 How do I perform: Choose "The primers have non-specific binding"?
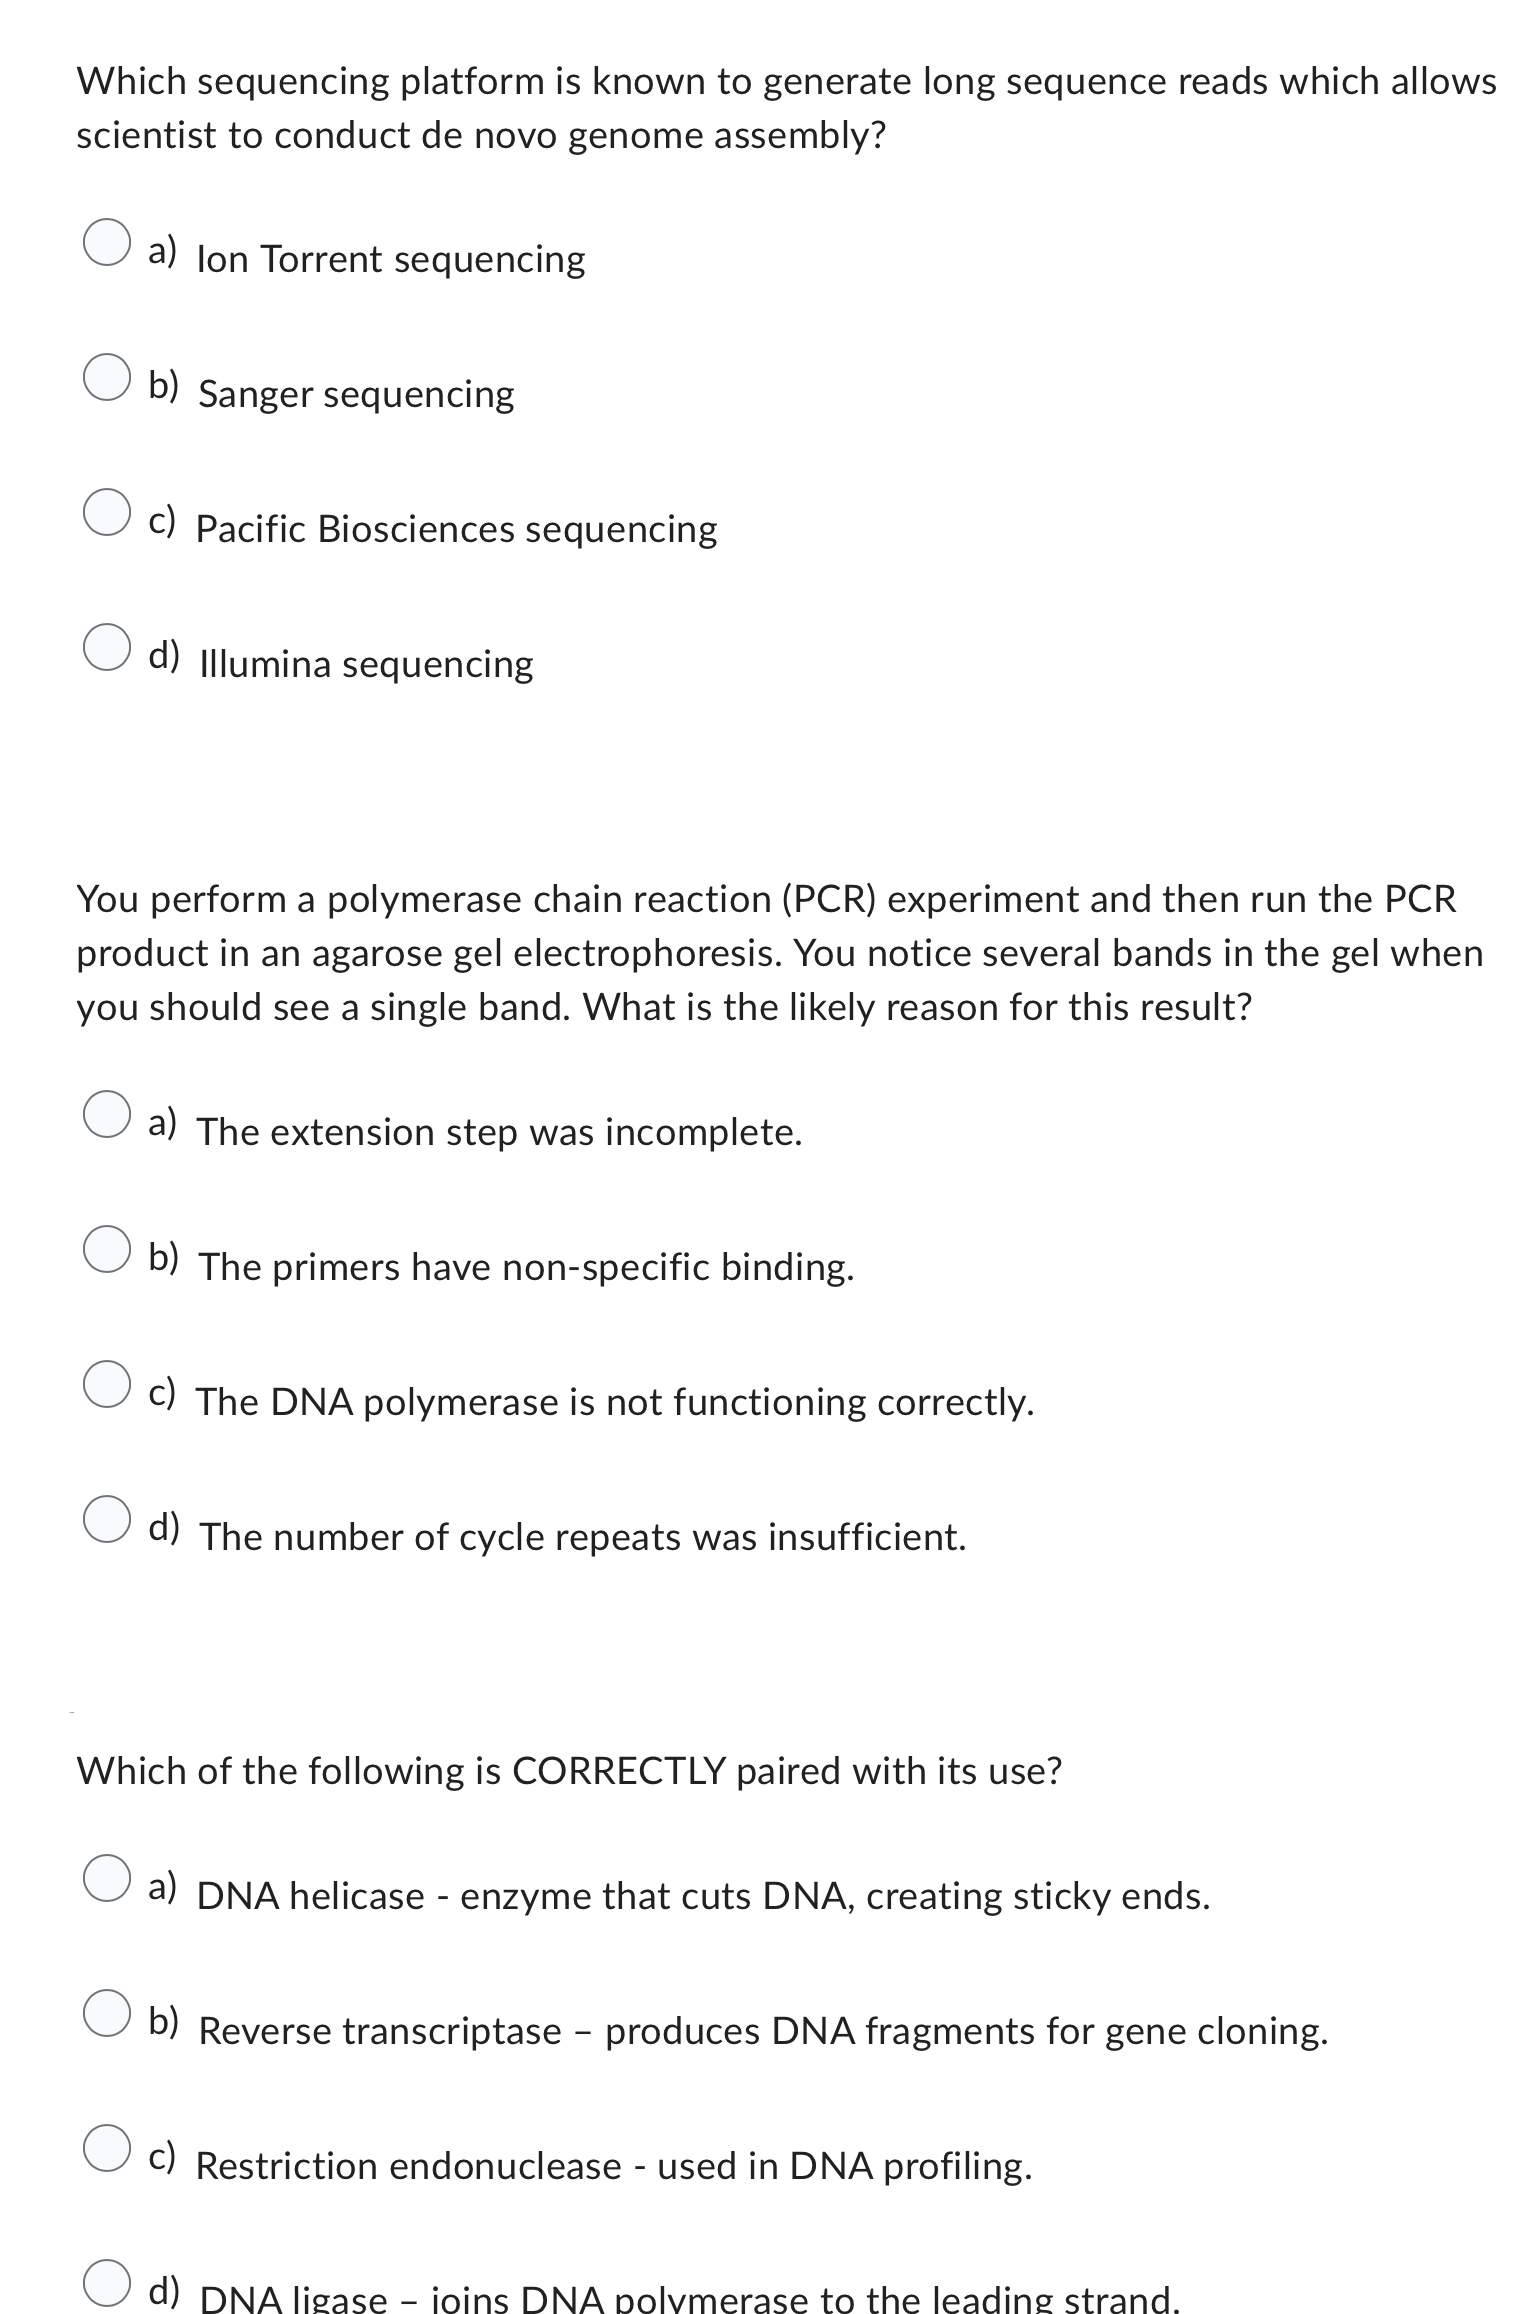coord(107,1251)
